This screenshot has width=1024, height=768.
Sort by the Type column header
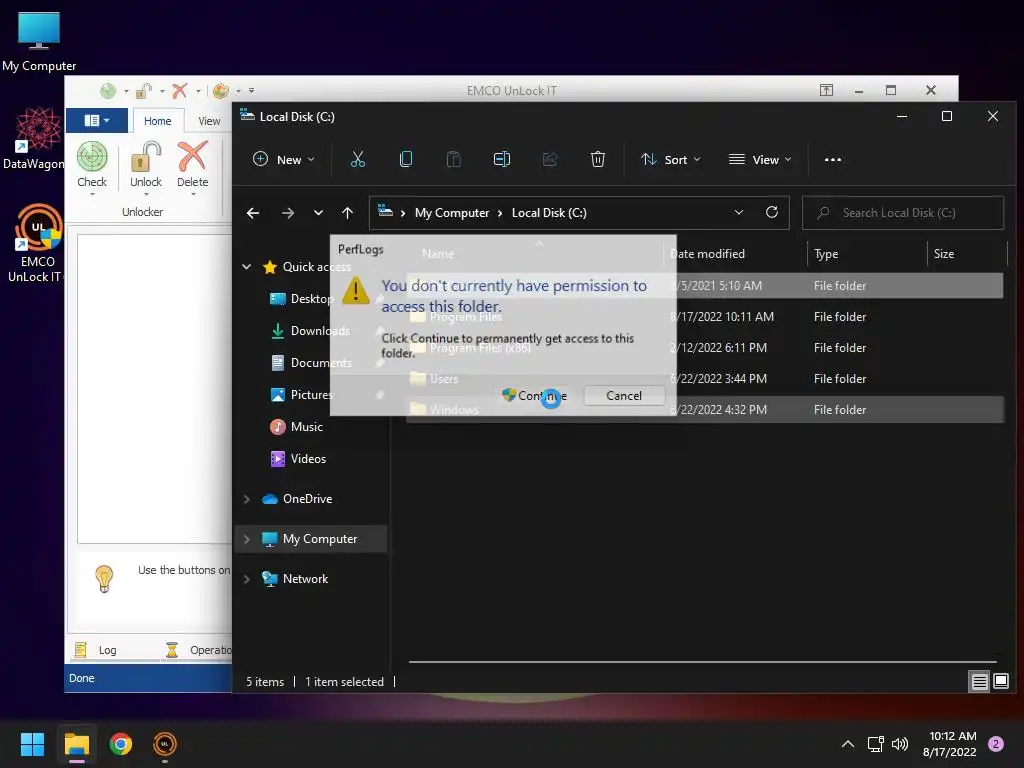pyautogui.click(x=867, y=253)
